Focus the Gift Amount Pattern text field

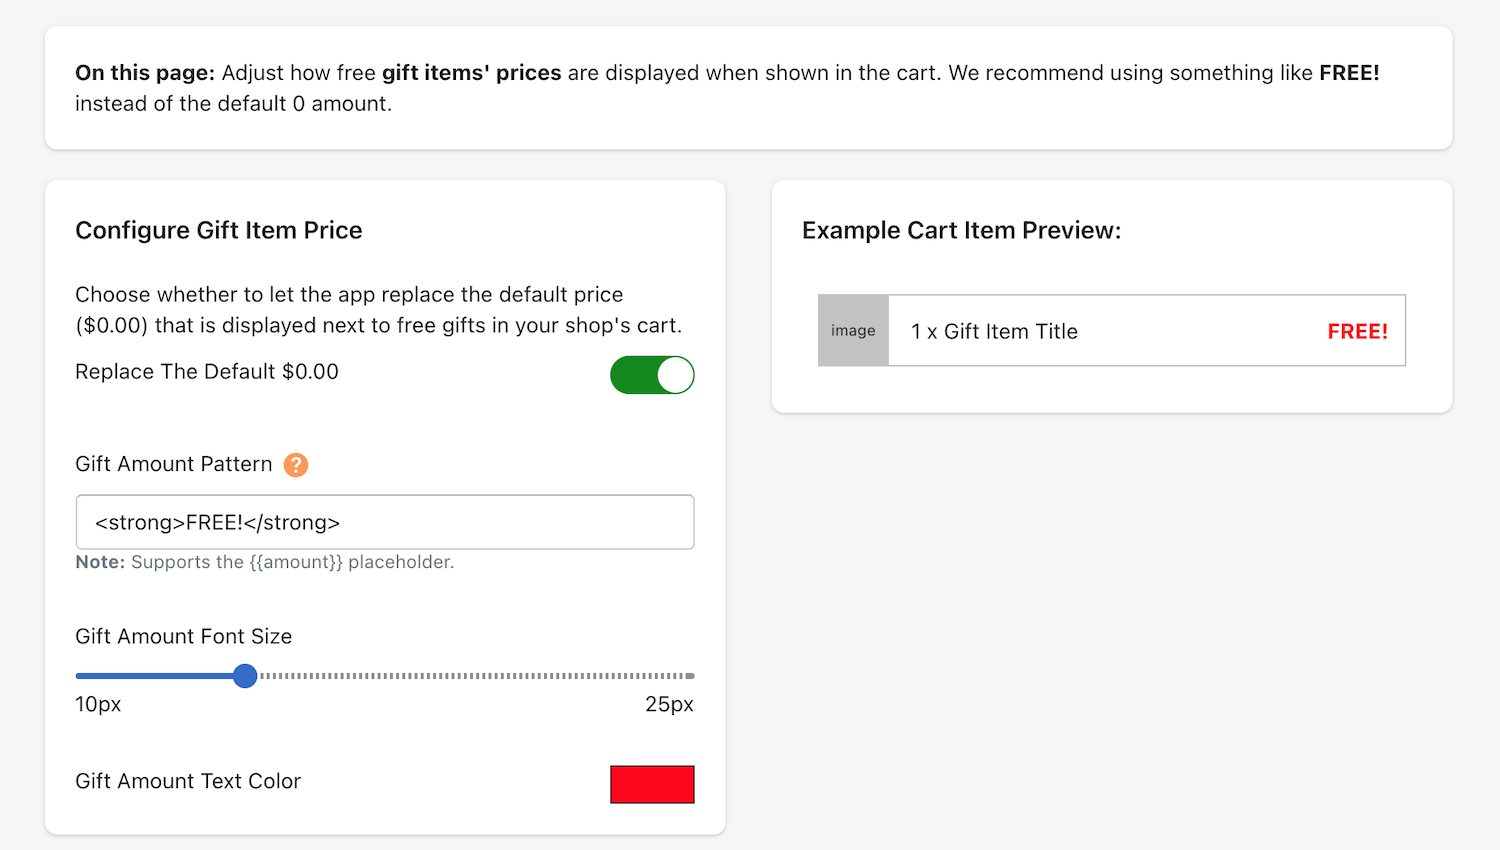tap(385, 522)
